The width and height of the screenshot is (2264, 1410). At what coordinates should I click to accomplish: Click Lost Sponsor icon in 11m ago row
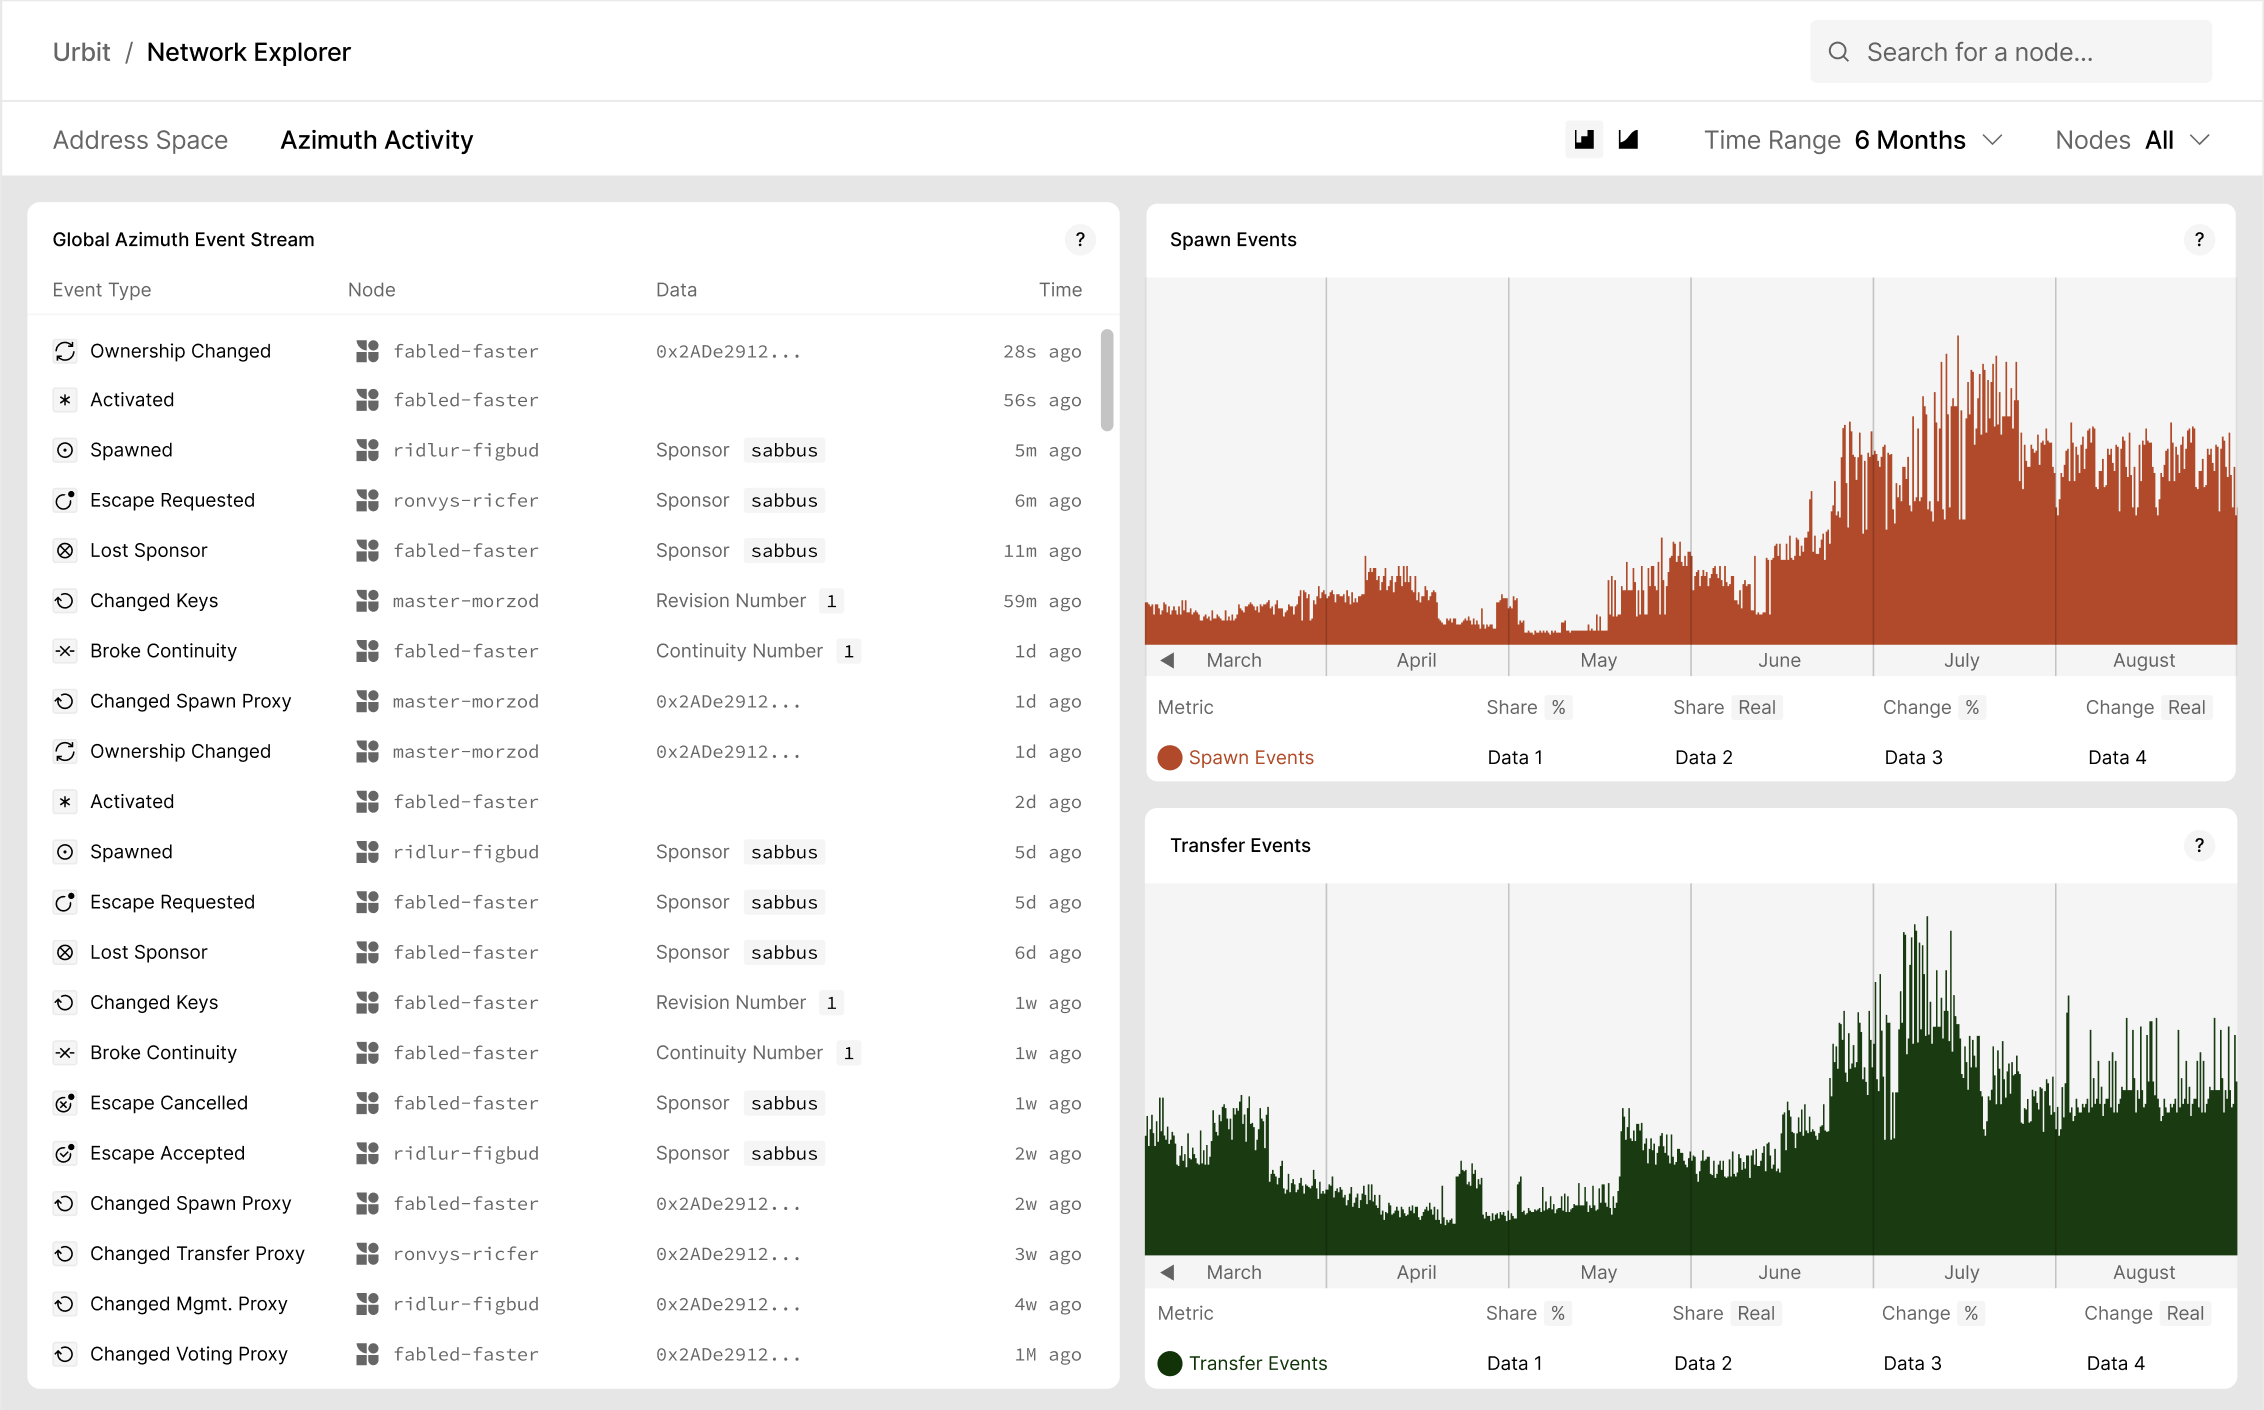pos(65,551)
